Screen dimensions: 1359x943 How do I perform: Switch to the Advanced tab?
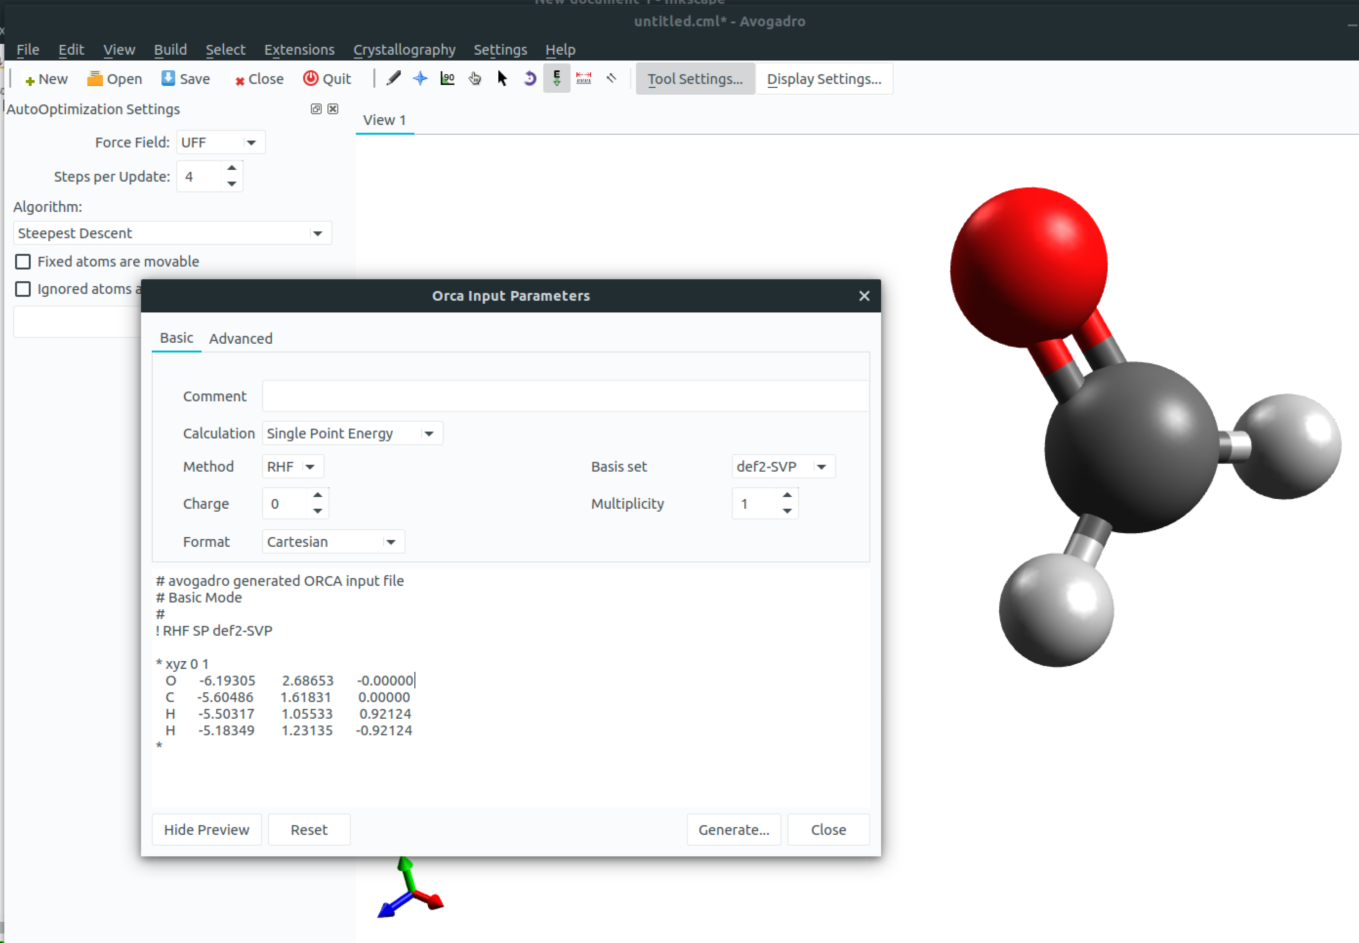240,339
